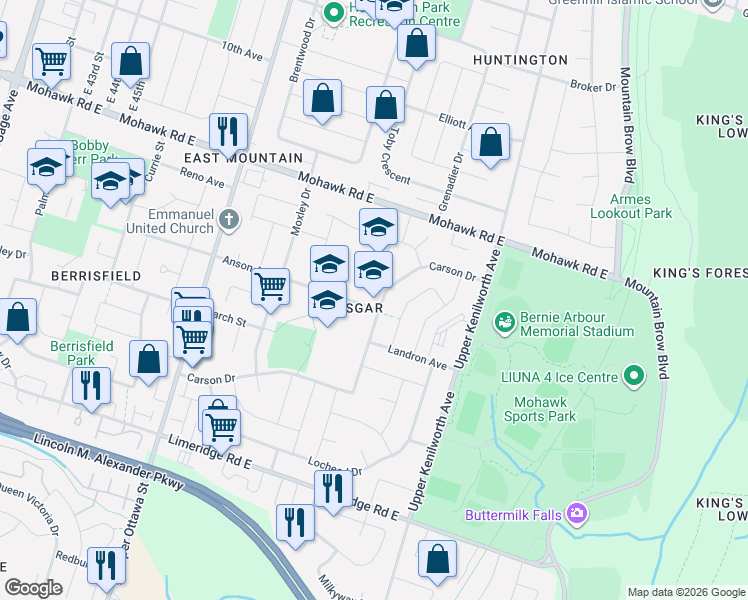This screenshot has width=748, height=600.
Task: Click the 'Berrisfield Park' label
Action: pyautogui.click(x=82, y=352)
